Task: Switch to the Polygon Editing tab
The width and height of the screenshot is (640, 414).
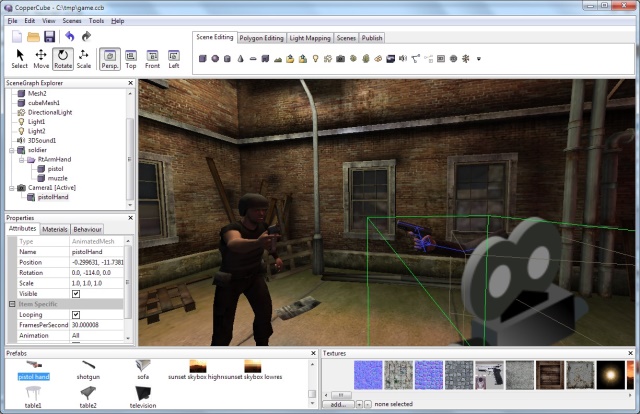Action: pyautogui.click(x=261, y=38)
